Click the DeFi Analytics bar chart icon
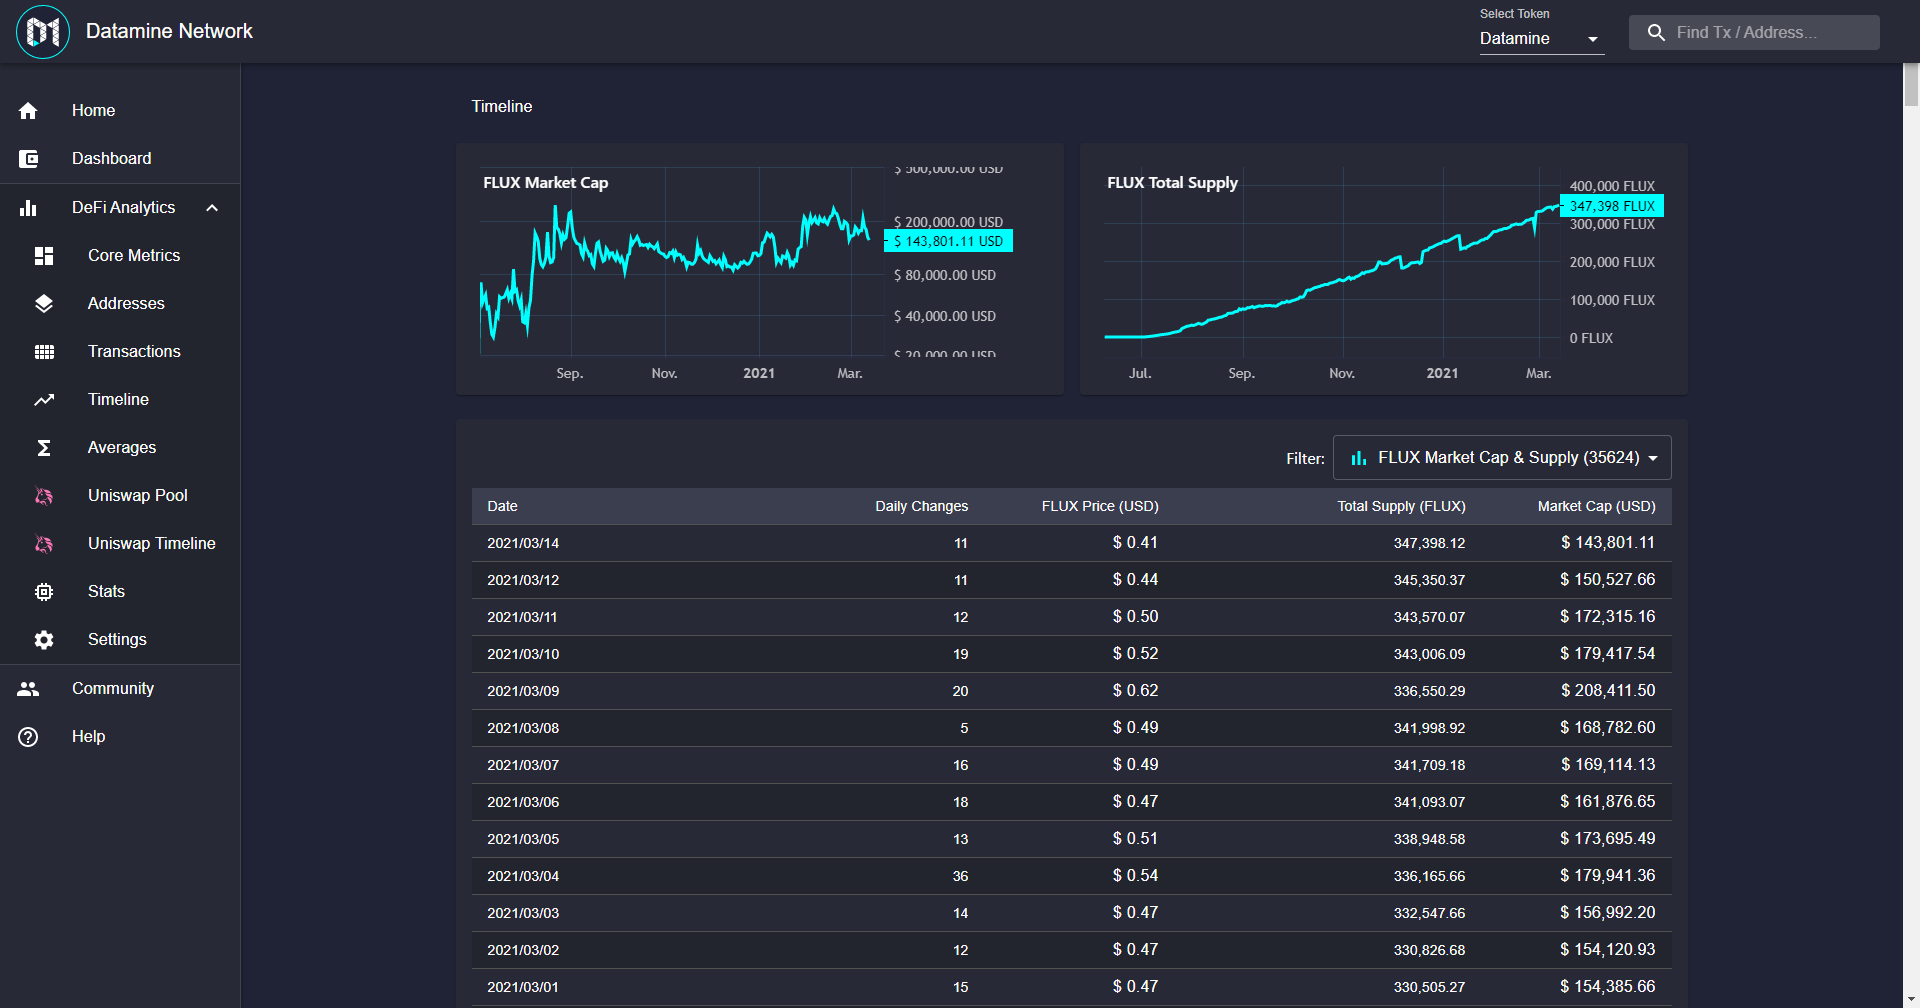 [x=28, y=208]
